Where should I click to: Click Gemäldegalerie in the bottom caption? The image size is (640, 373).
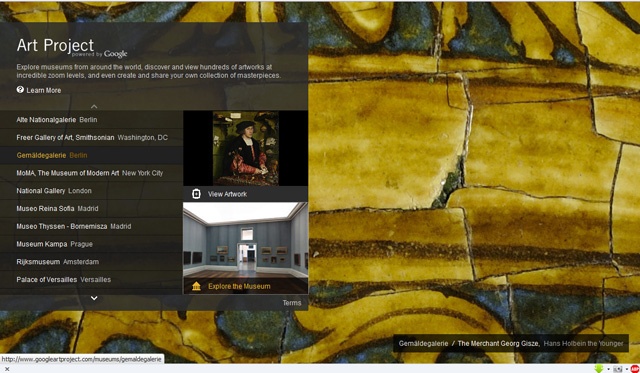pyautogui.click(x=423, y=344)
